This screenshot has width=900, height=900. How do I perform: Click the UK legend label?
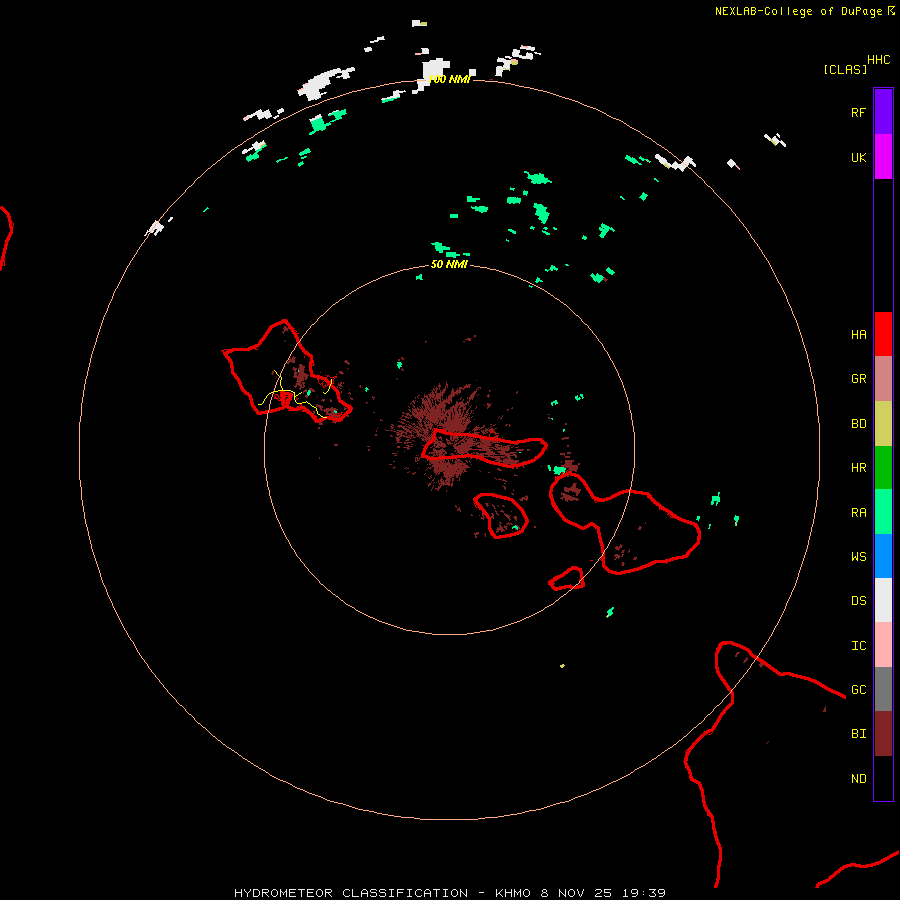click(x=858, y=157)
